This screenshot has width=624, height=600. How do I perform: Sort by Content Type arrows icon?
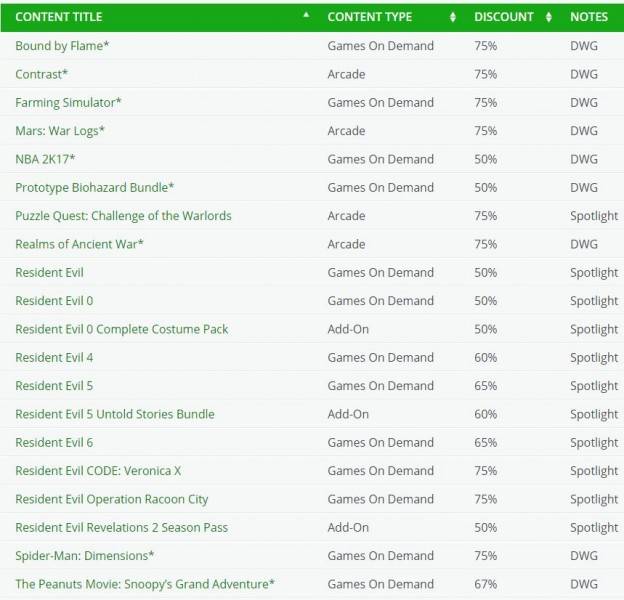click(452, 17)
